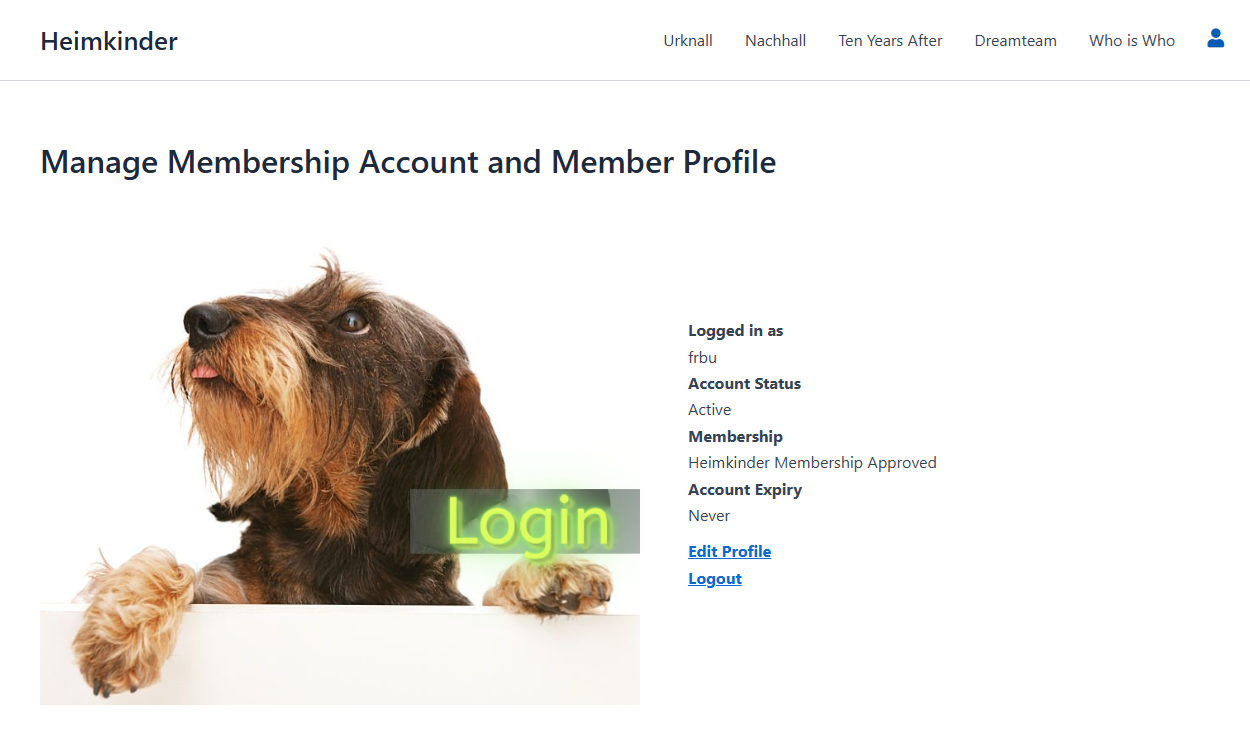This screenshot has height=756, width=1250.
Task: Click the username frbu text
Action: pyautogui.click(x=702, y=357)
